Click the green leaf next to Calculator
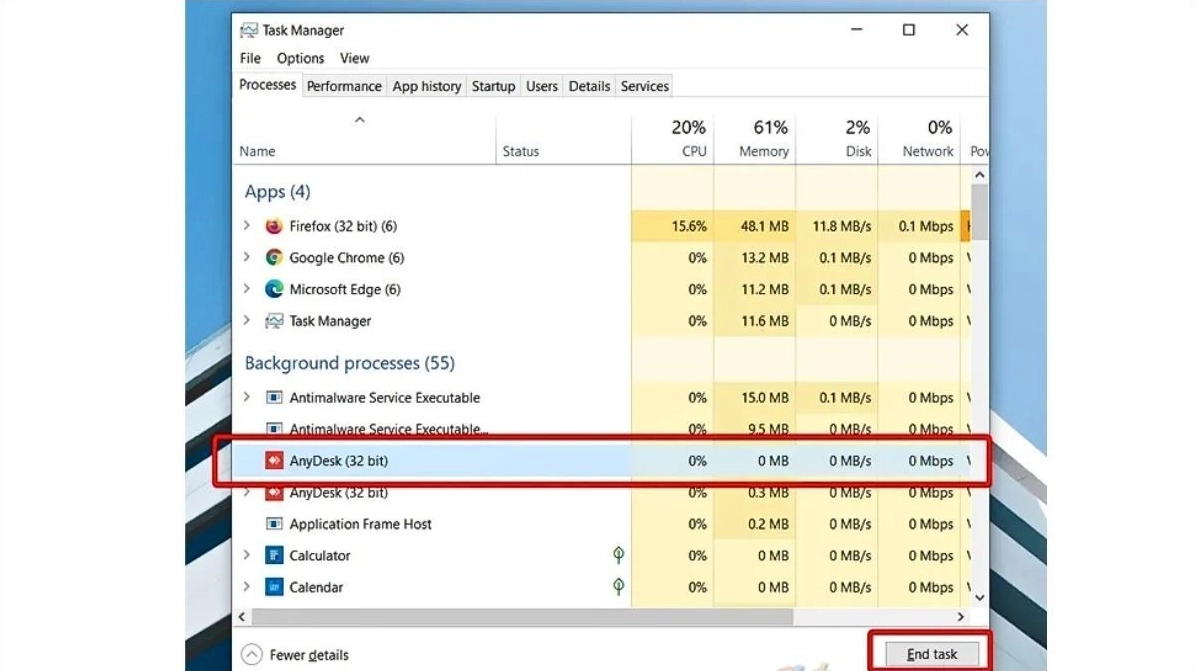 click(619, 555)
